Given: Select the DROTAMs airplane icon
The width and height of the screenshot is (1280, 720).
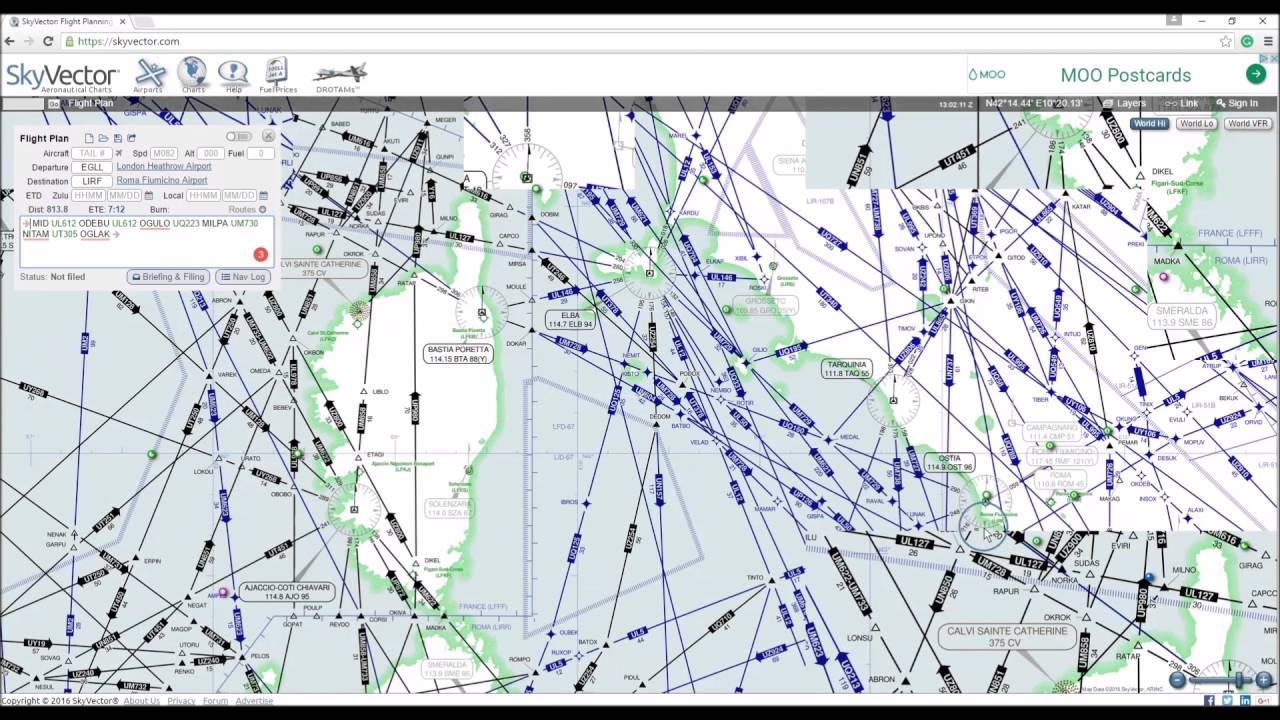Looking at the screenshot, I should [339, 72].
